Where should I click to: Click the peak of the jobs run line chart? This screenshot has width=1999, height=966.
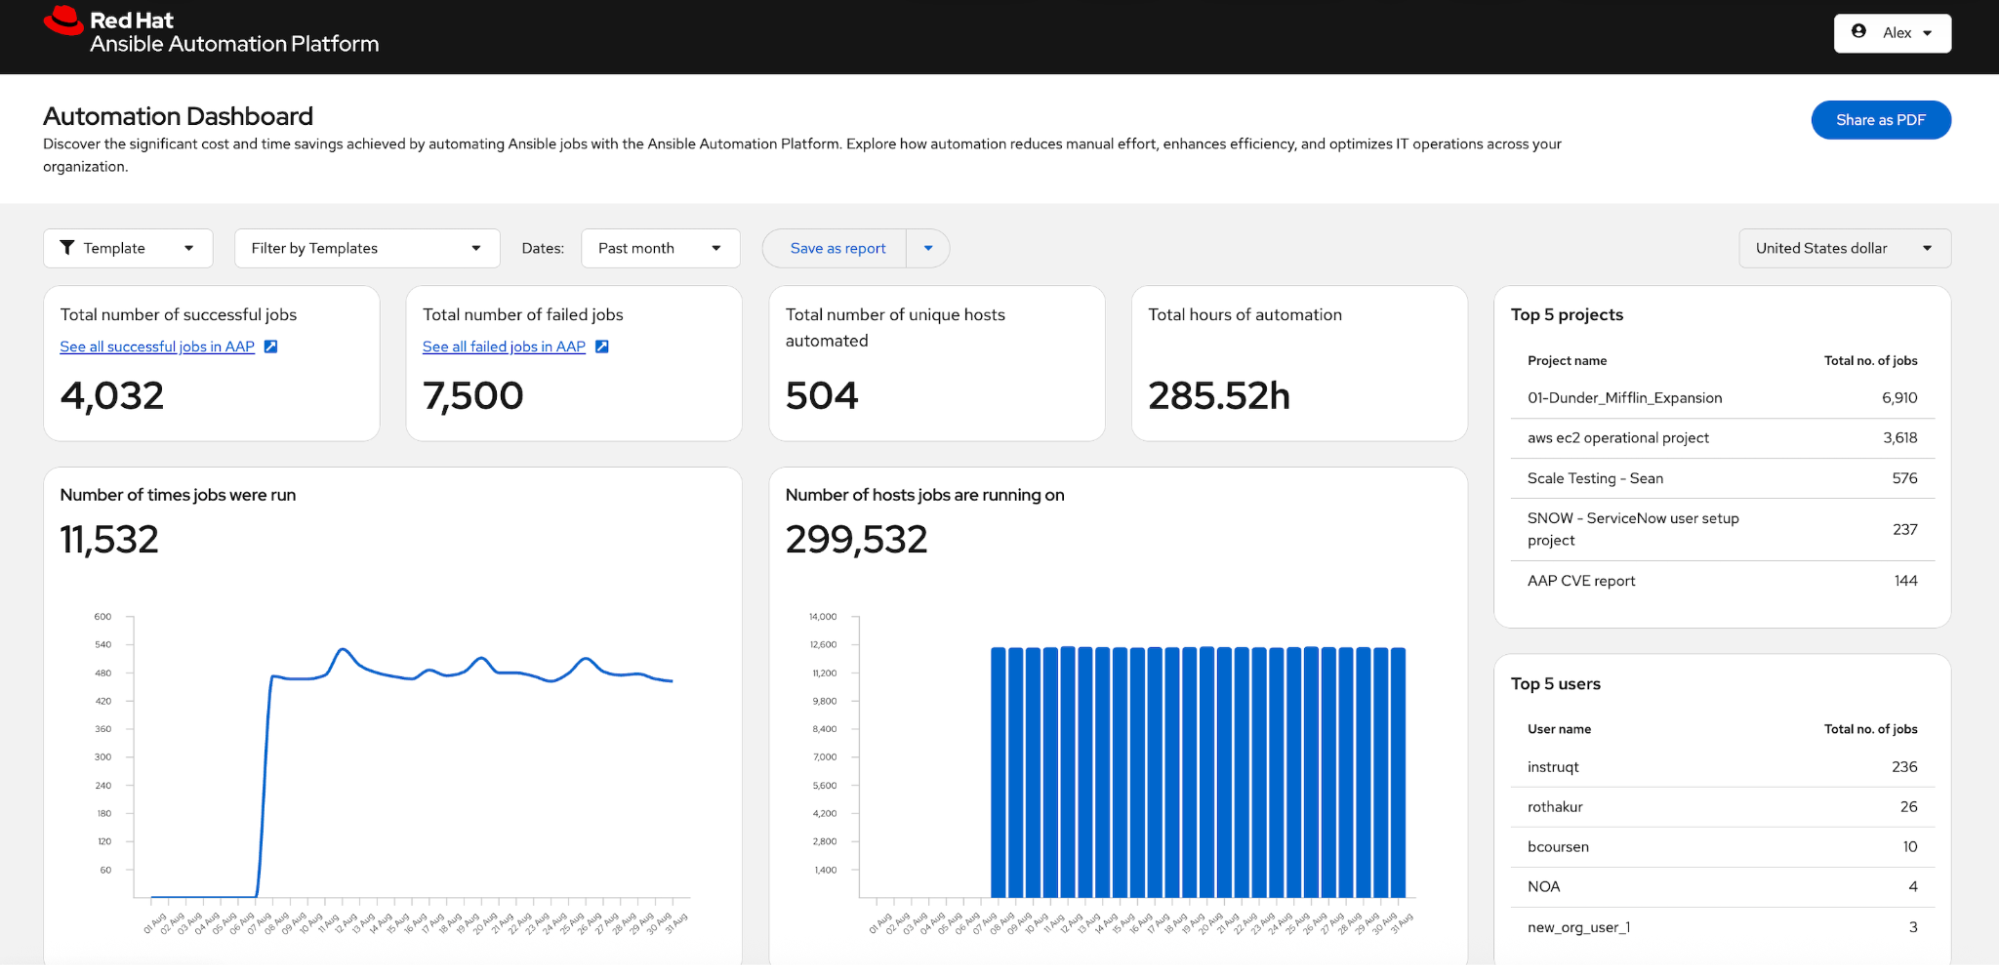(x=343, y=650)
